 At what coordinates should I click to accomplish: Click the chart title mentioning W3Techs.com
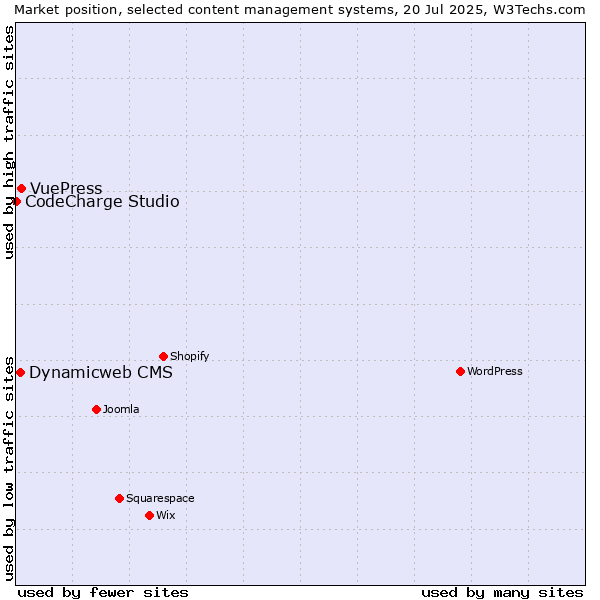[300, 10]
